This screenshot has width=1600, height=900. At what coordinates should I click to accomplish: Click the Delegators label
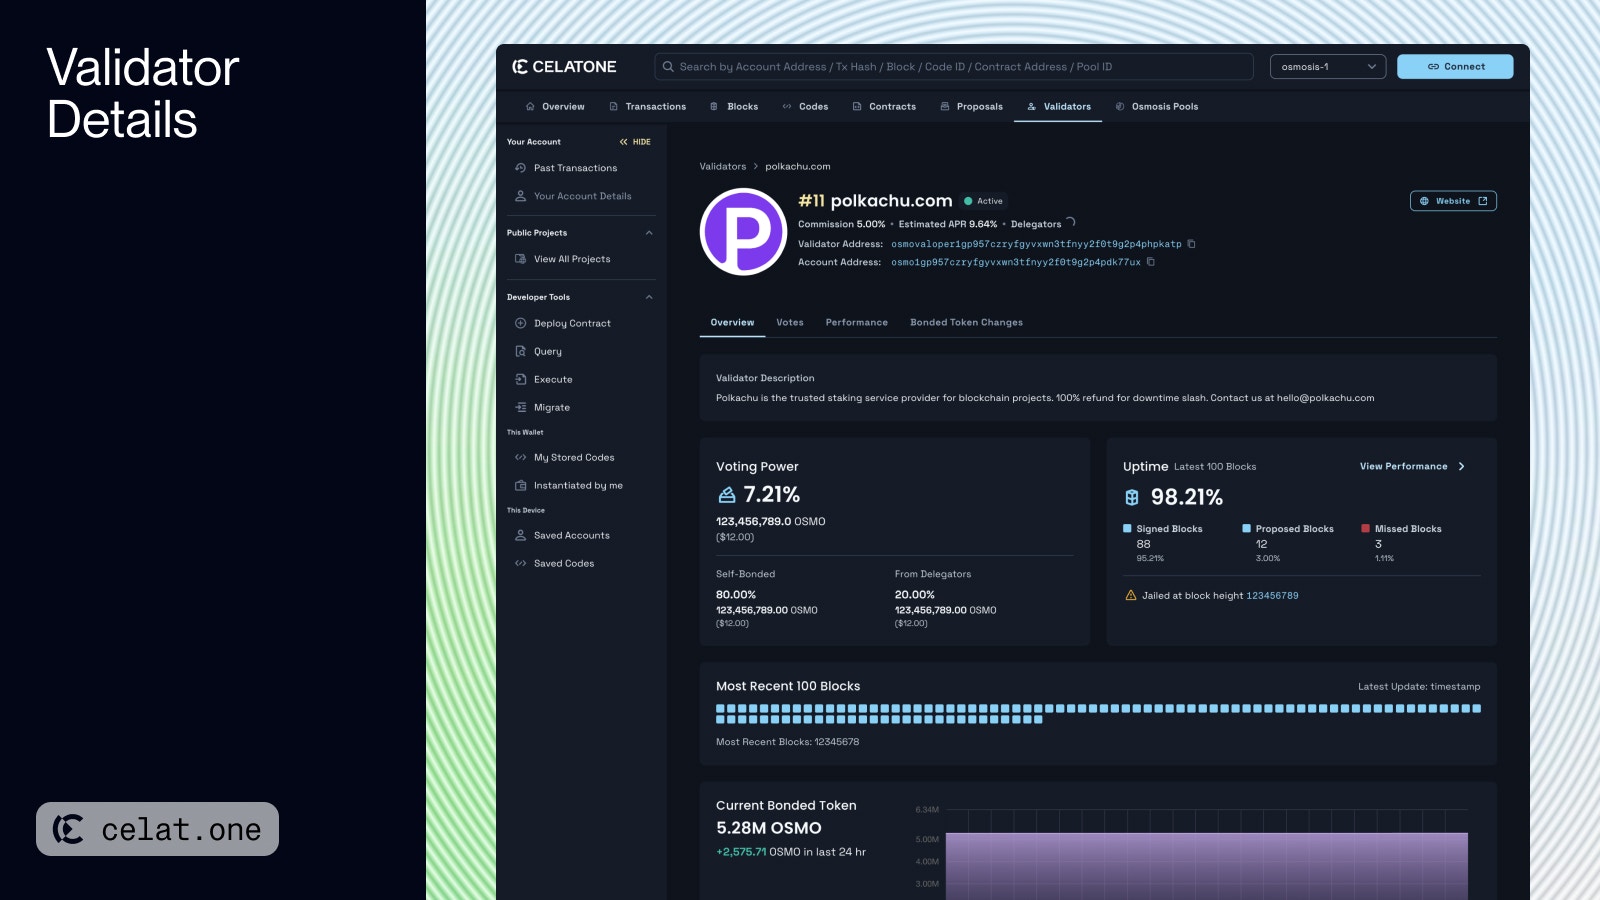click(x=1036, y=224)
